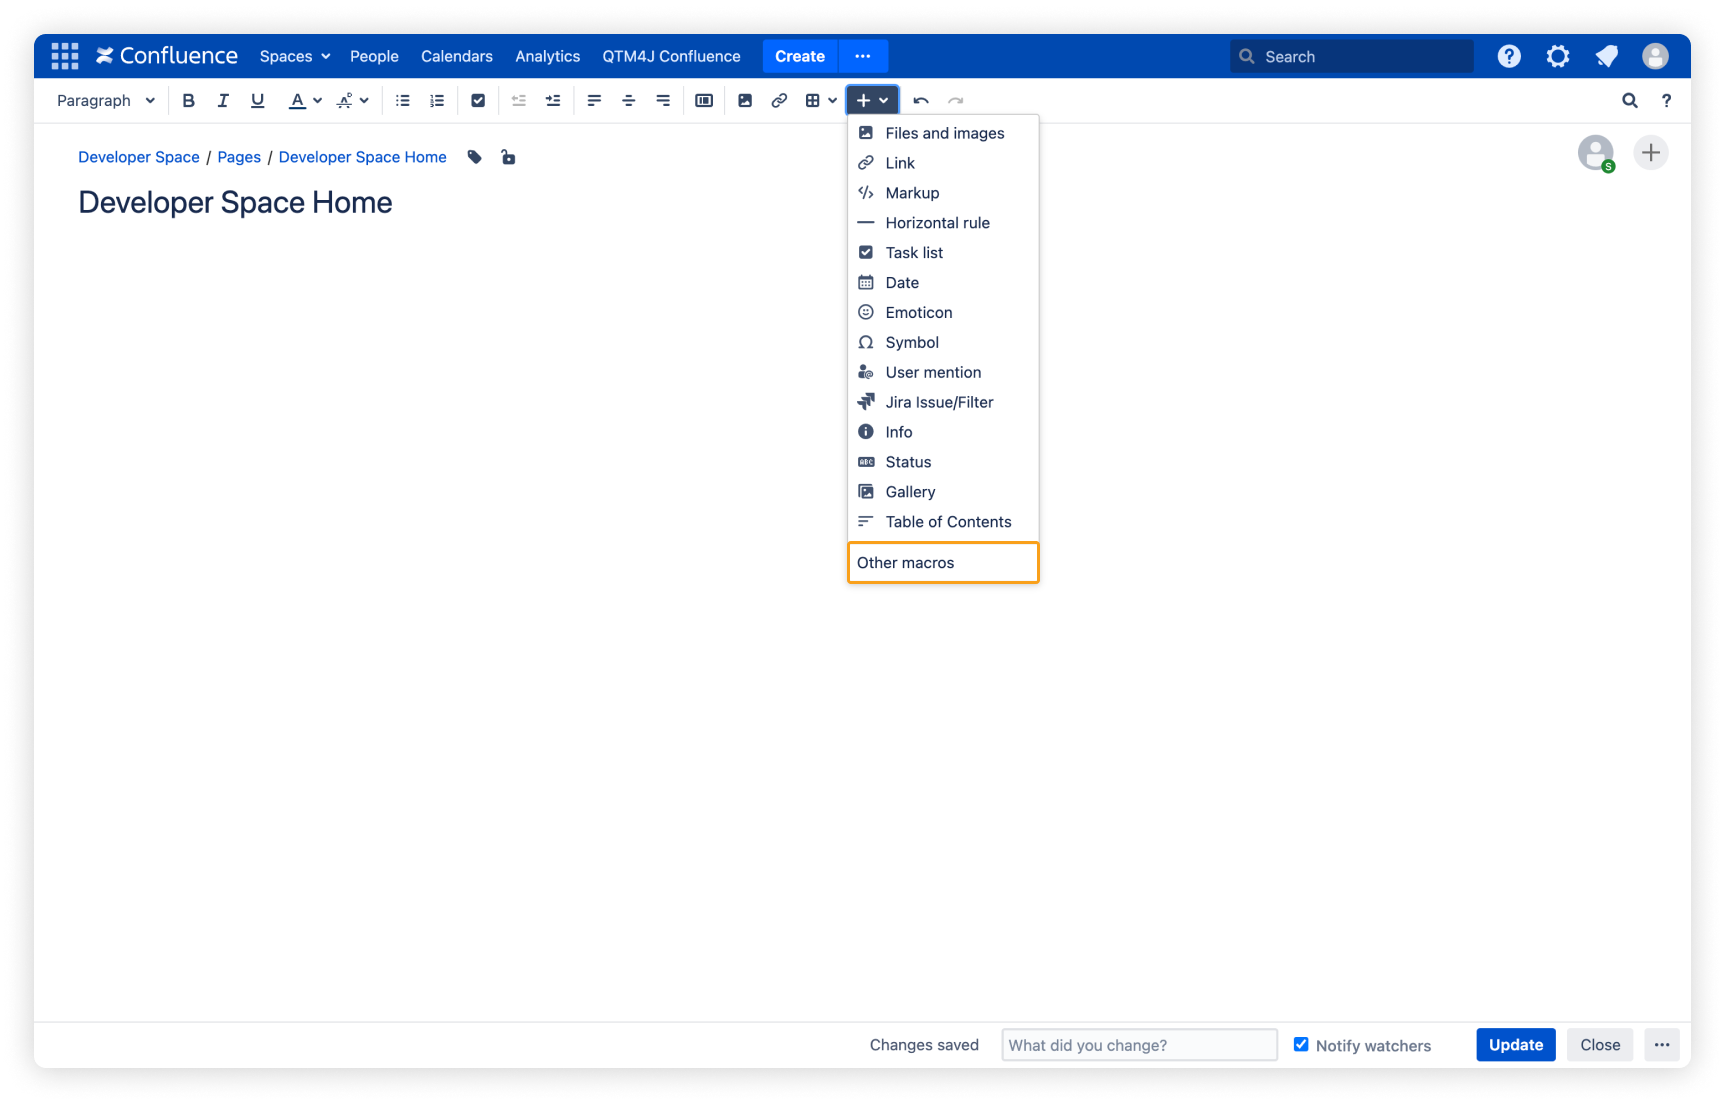Open the settings gear menu
Screen dimensions: 1725x1104
[1558, 56]
